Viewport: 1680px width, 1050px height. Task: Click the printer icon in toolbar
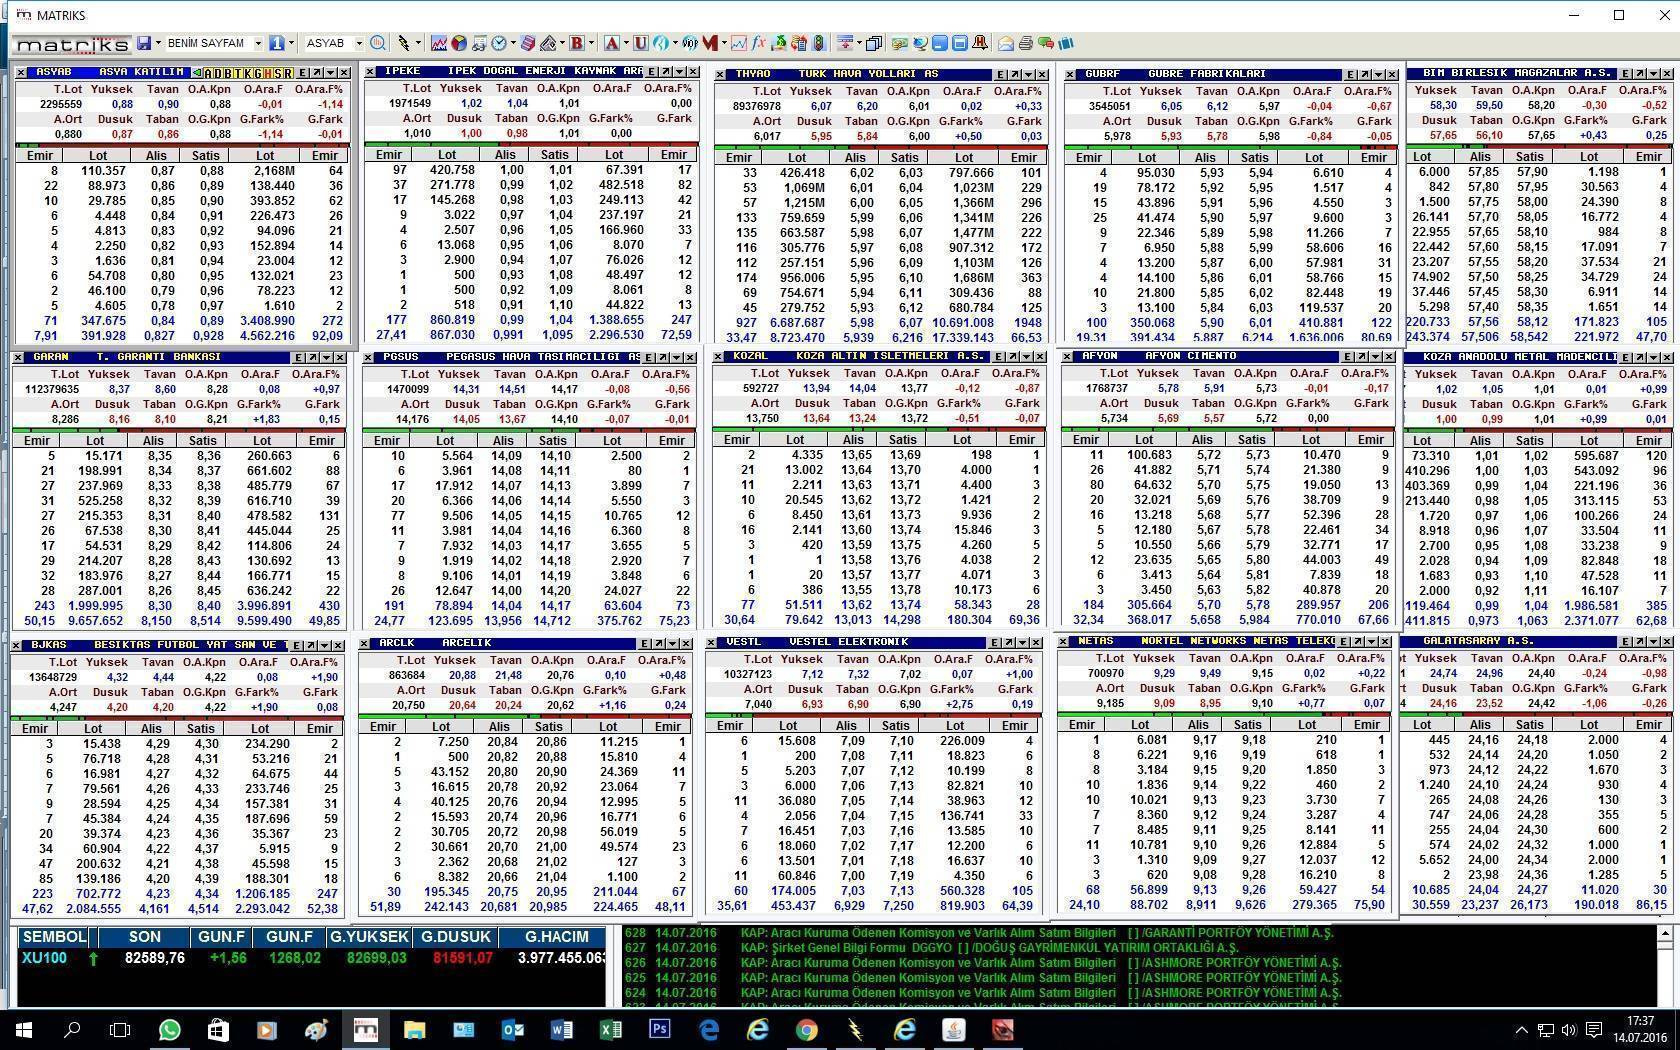coord(1025,43)
